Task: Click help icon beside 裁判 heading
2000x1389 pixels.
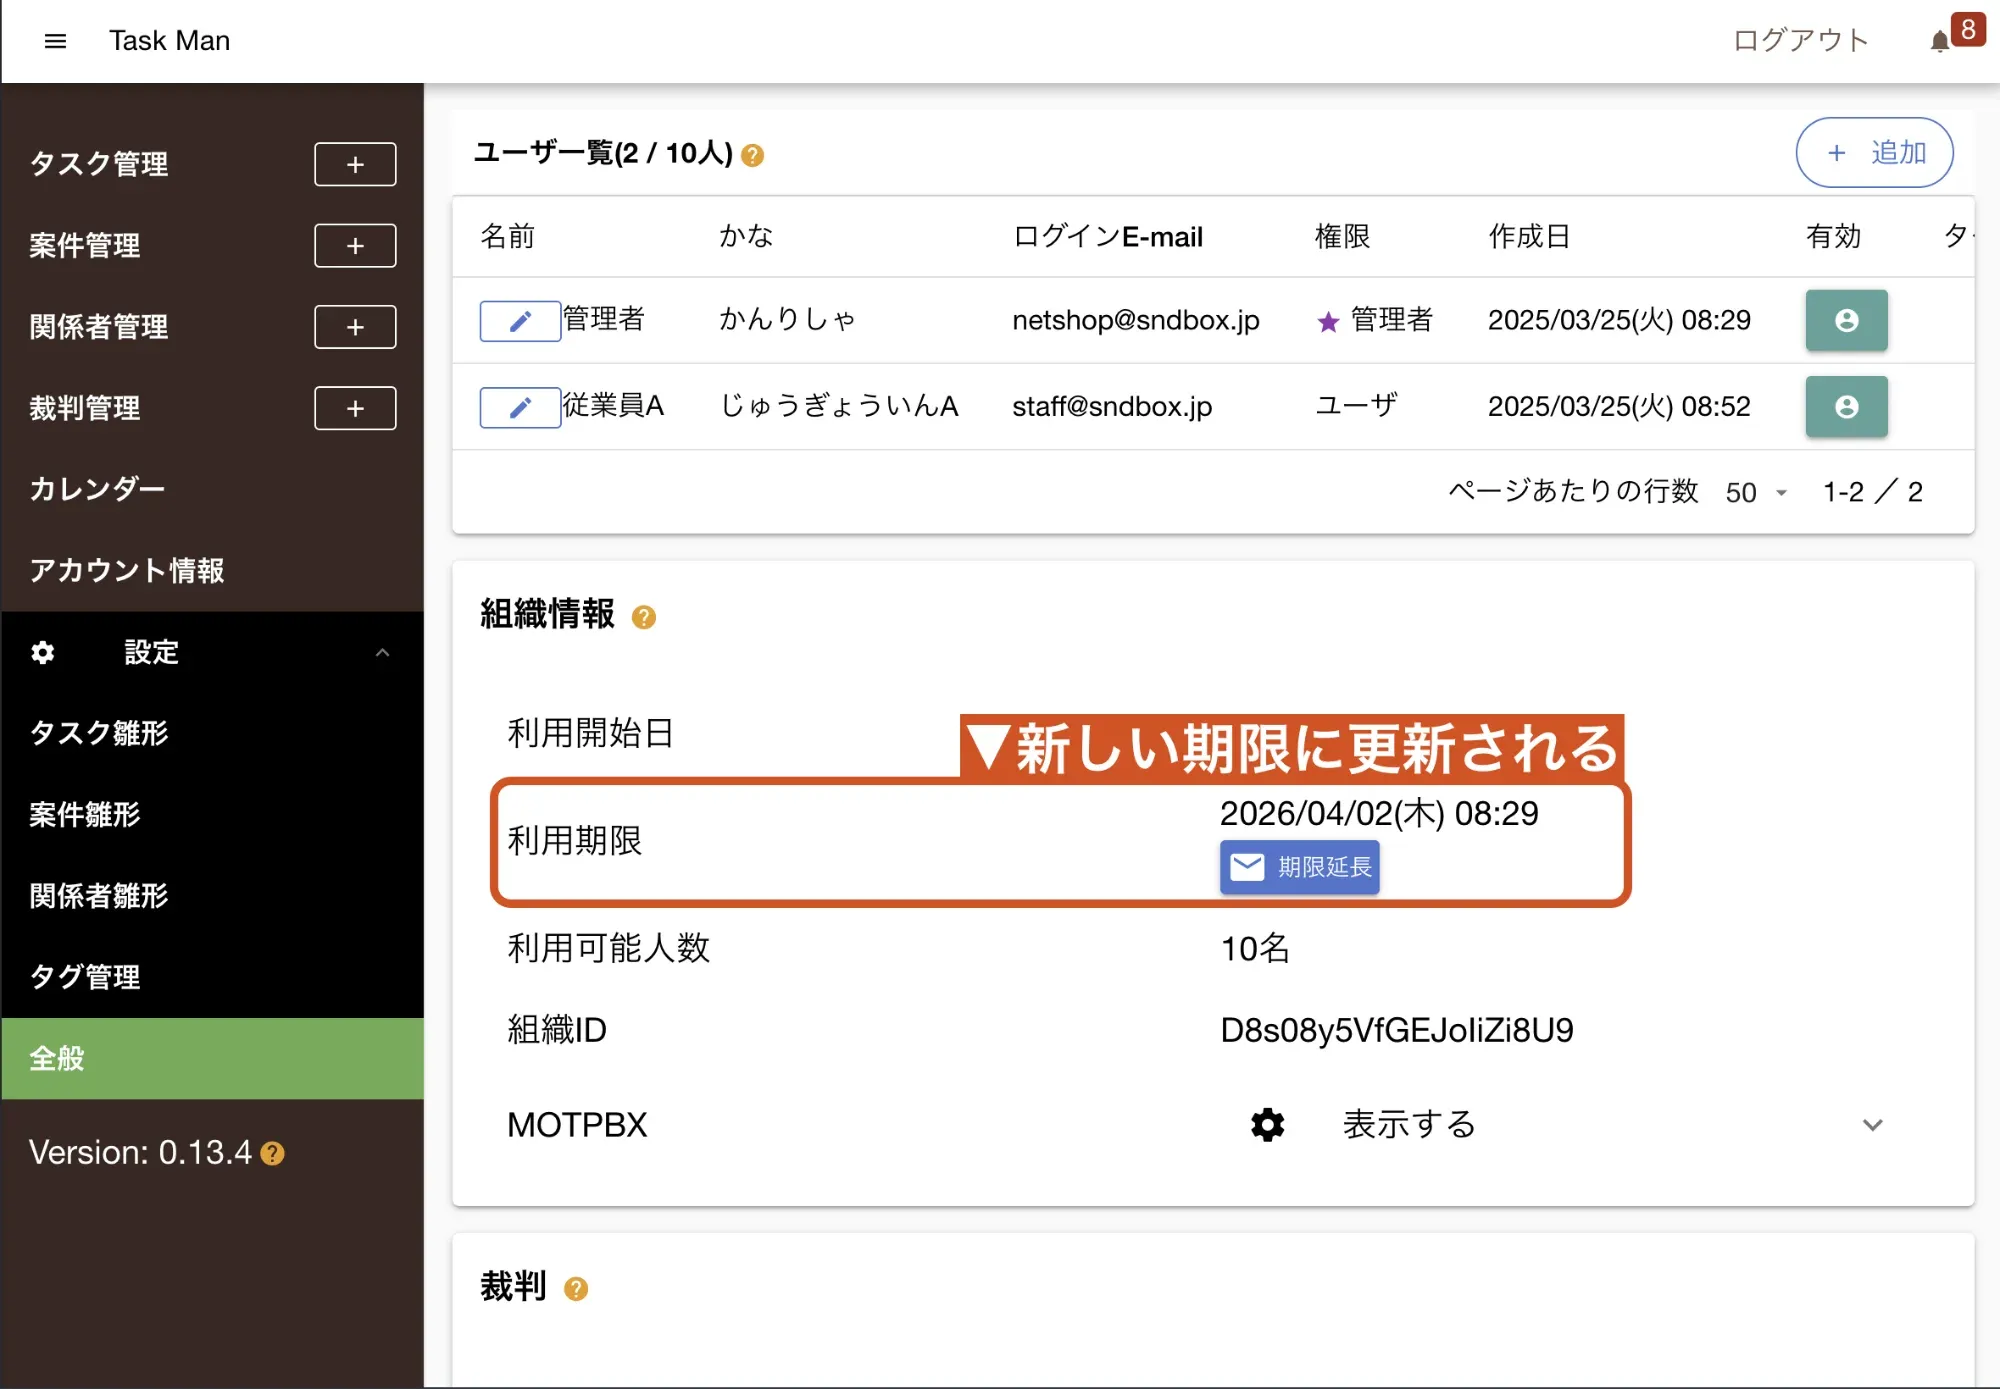Action: (576, 1289)
